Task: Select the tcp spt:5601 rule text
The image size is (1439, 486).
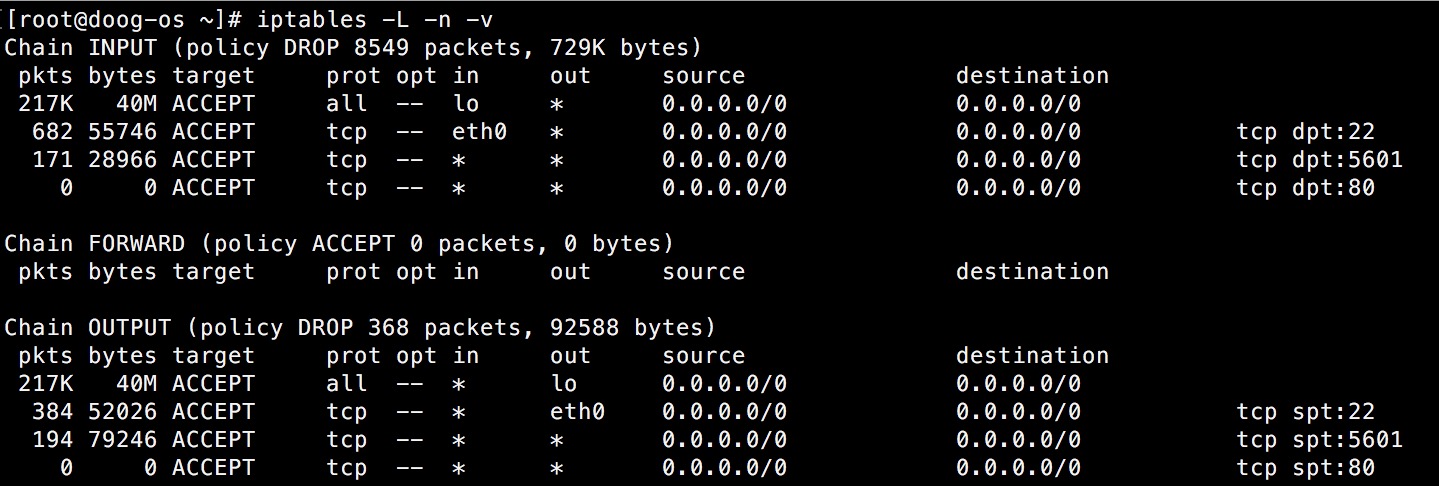Action: pyautogui.click(x=1319, y=439)
